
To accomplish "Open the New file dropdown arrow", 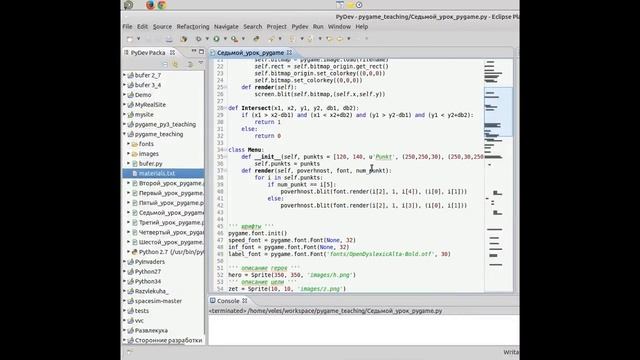I will point(138,39).
